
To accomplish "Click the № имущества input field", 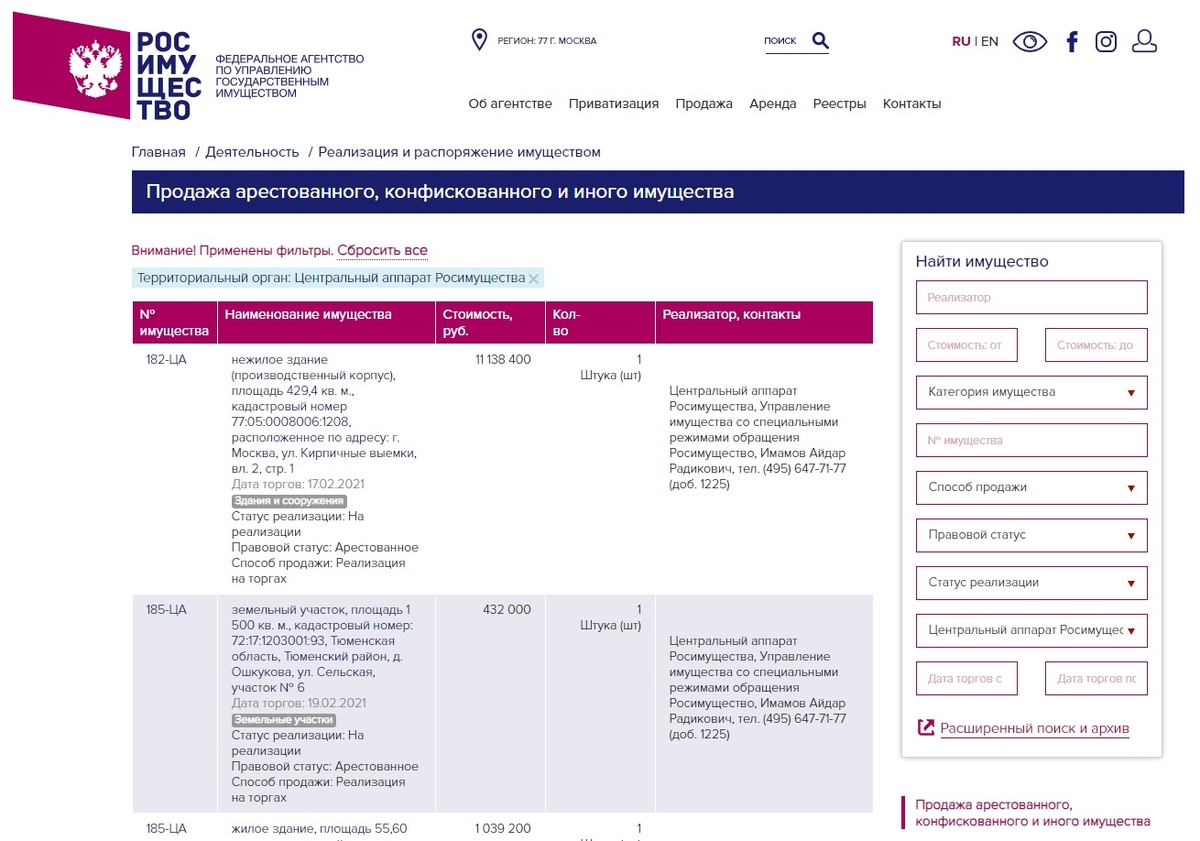I will [1031, 440].
